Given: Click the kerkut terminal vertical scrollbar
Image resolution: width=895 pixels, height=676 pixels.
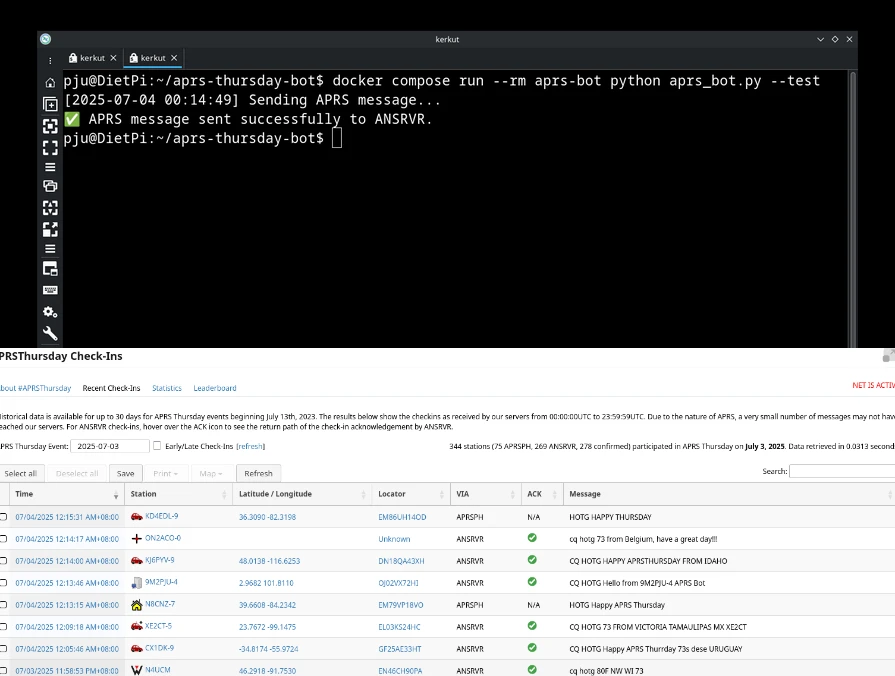Looking at the screenshot, I should point(853,209).
